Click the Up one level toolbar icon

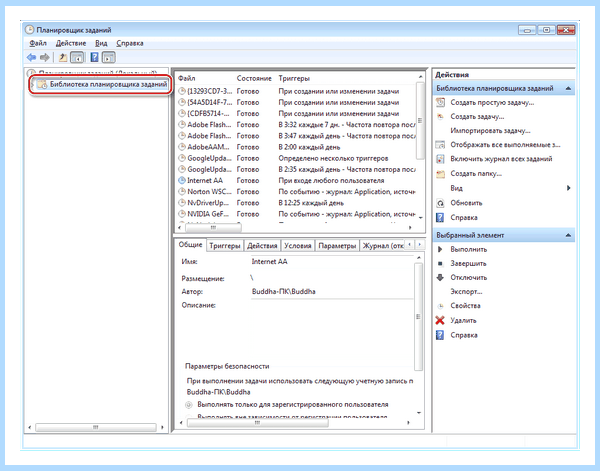63,58
